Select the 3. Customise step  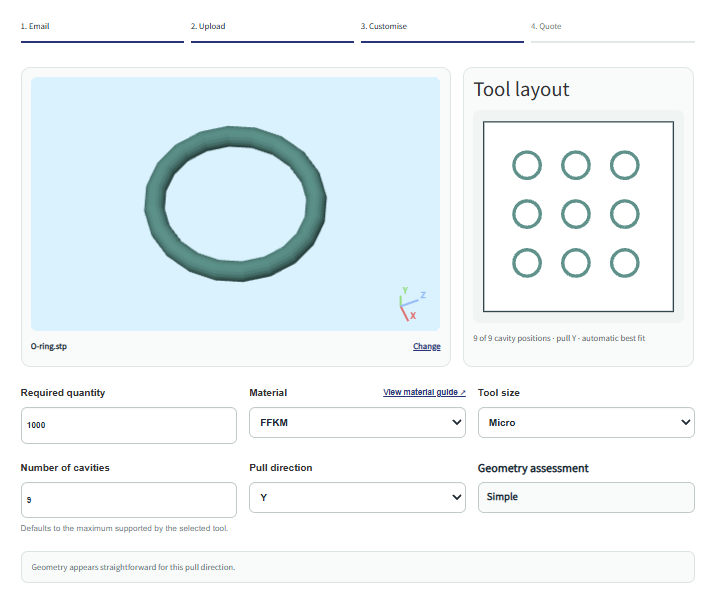[442, 30]
